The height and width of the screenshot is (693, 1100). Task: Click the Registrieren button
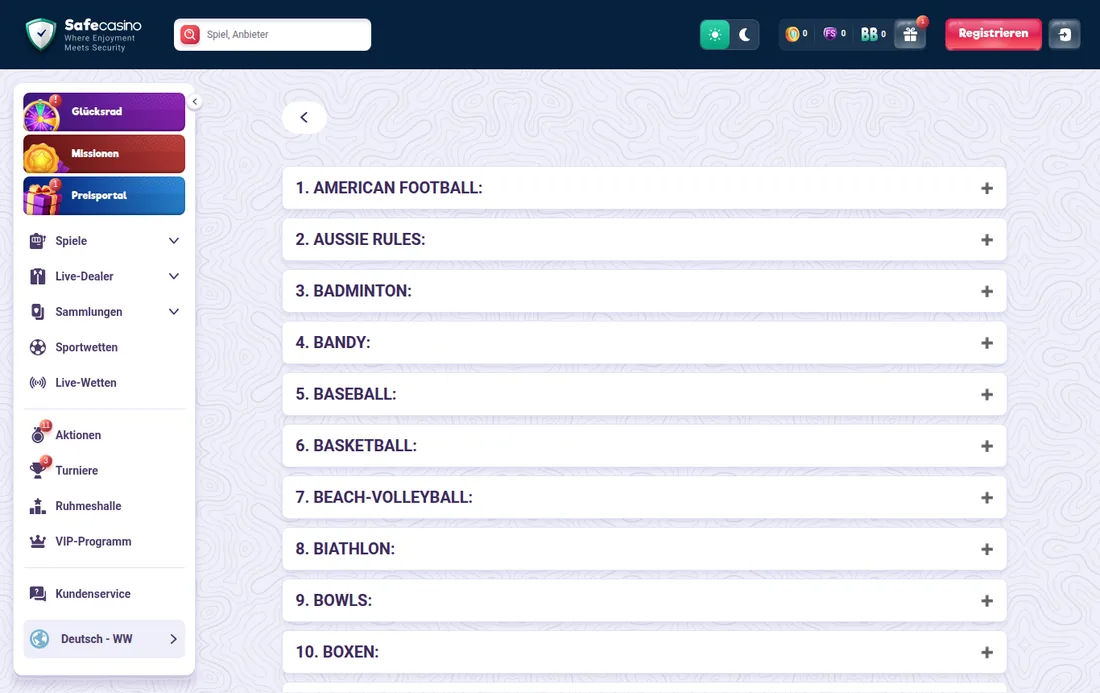[x=993, y=34]
